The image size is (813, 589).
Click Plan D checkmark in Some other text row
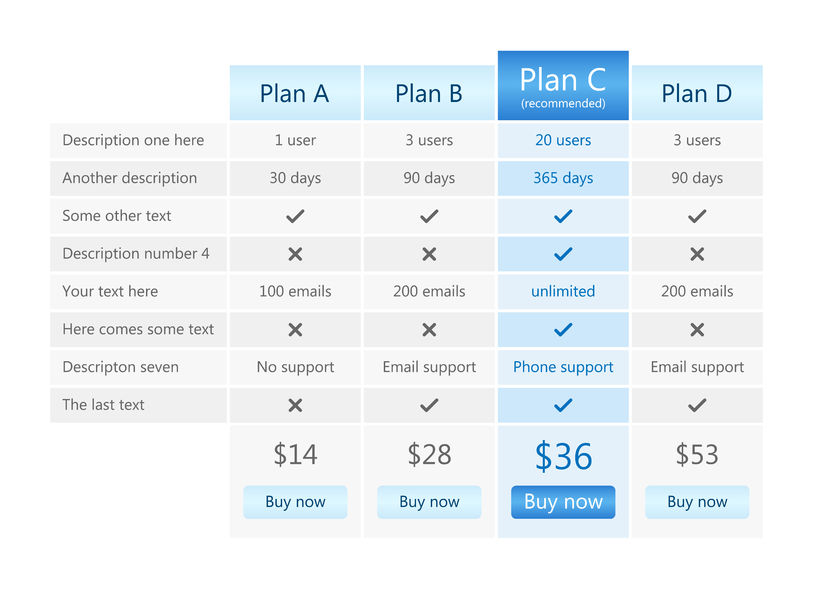697,216
